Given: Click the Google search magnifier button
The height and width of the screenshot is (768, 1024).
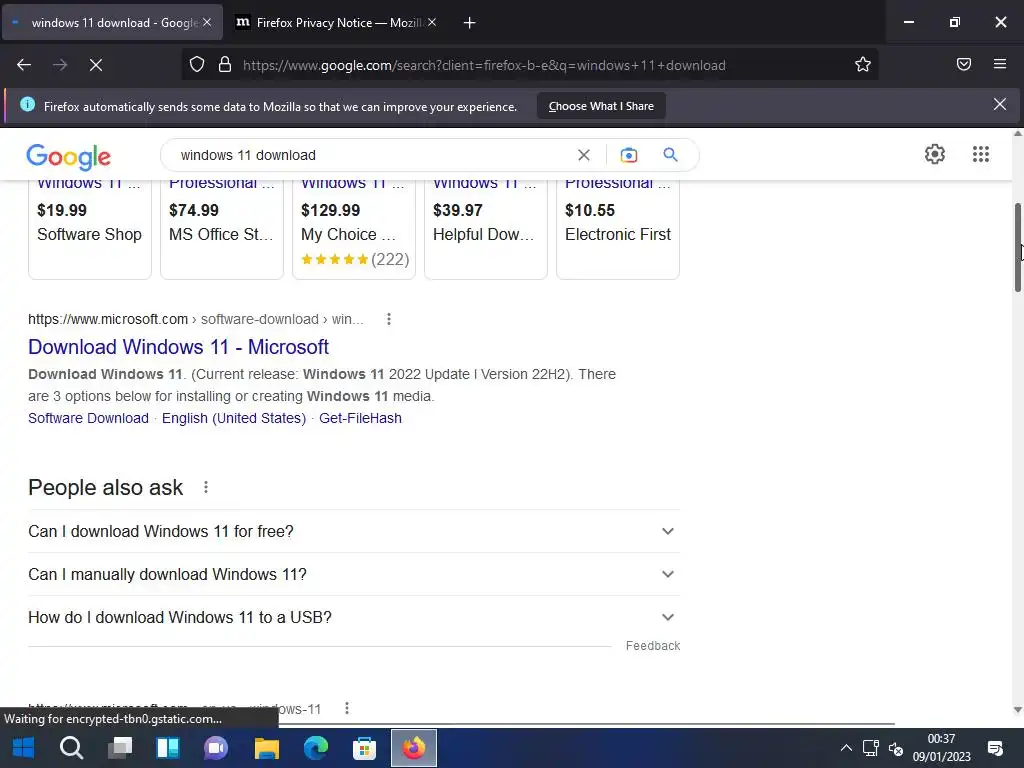Looking at the screenshot, I should coord(670,155).
